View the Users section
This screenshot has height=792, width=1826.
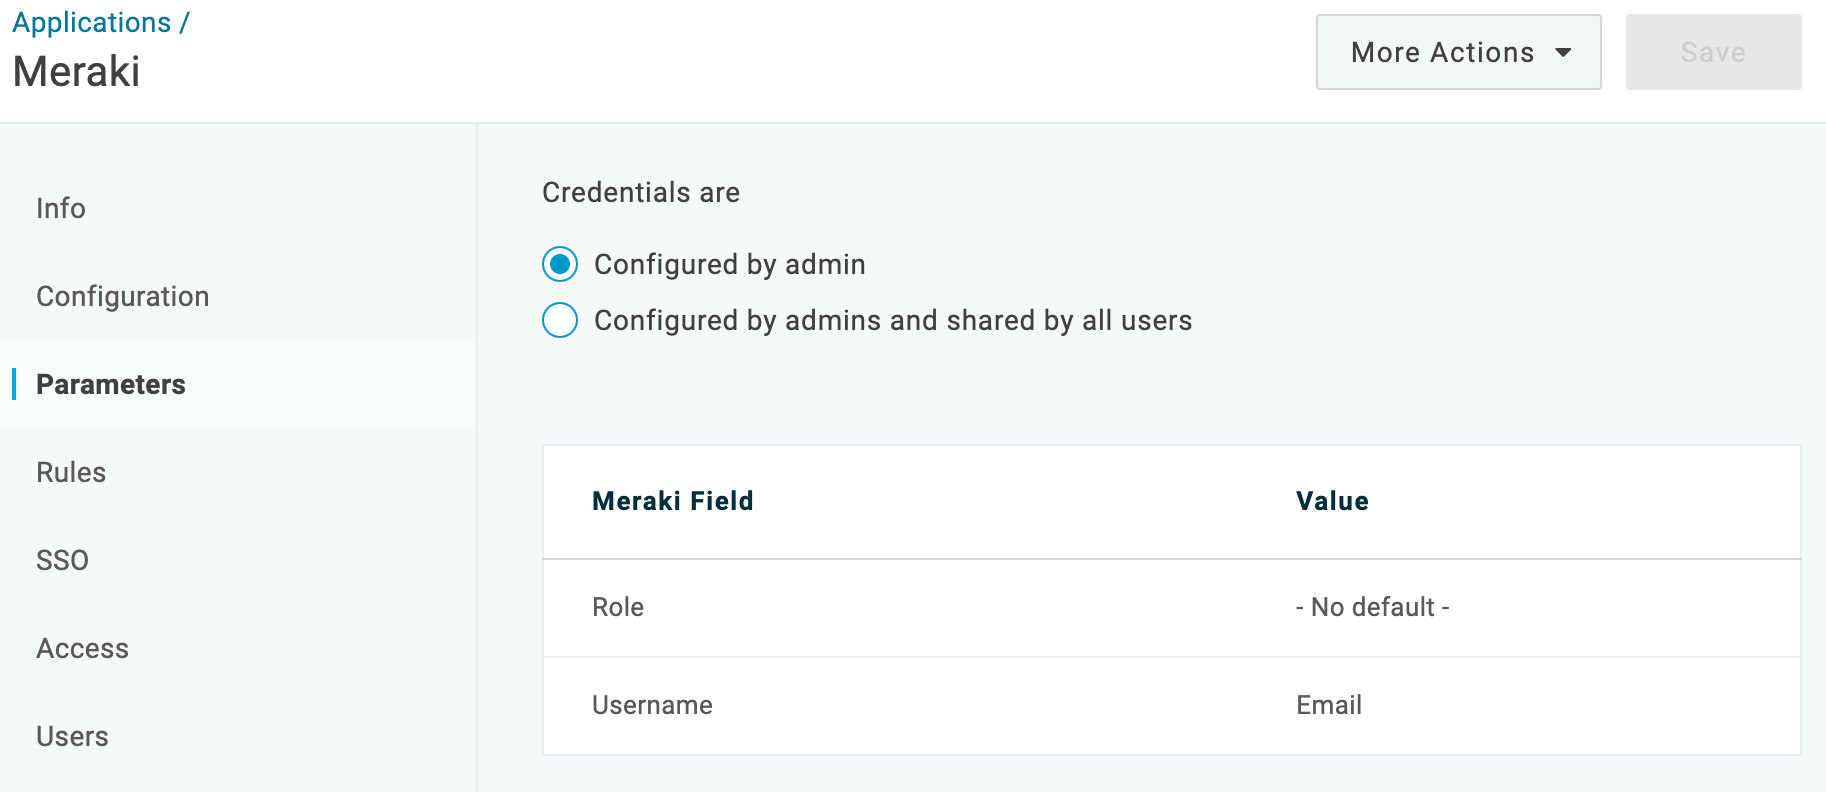pos(72,736)
